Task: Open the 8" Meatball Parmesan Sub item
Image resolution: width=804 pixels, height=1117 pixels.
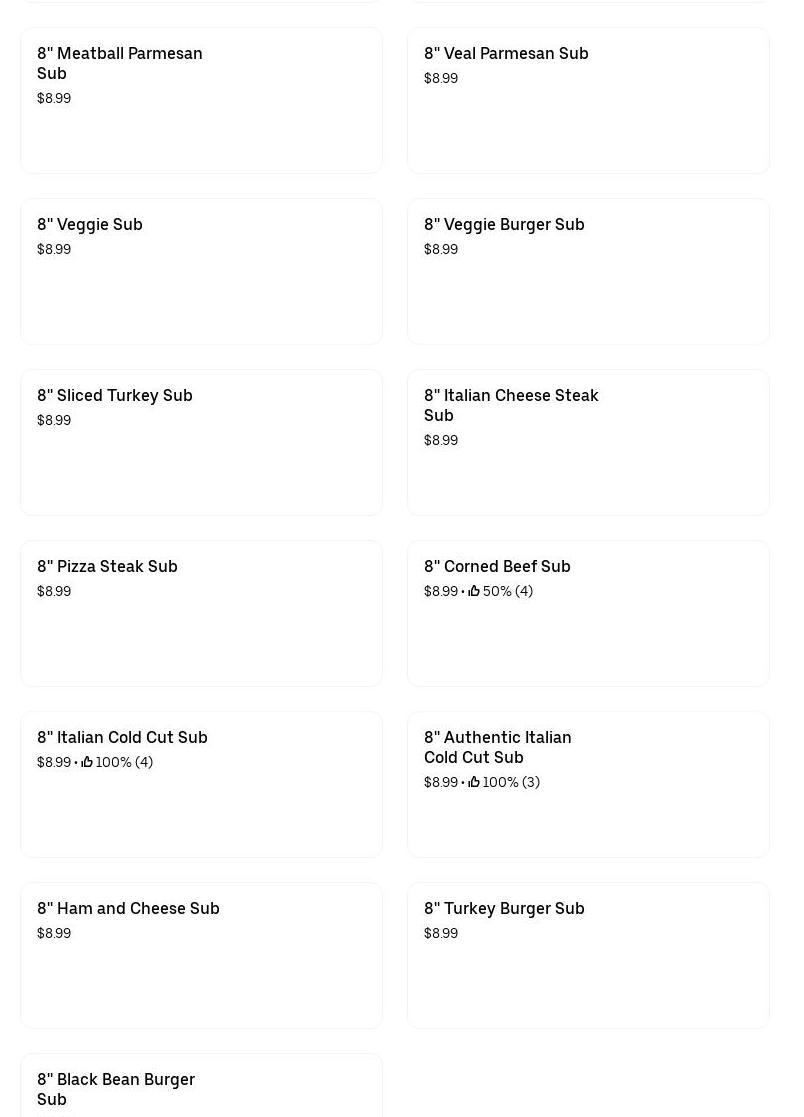Action: coord(120,63)
